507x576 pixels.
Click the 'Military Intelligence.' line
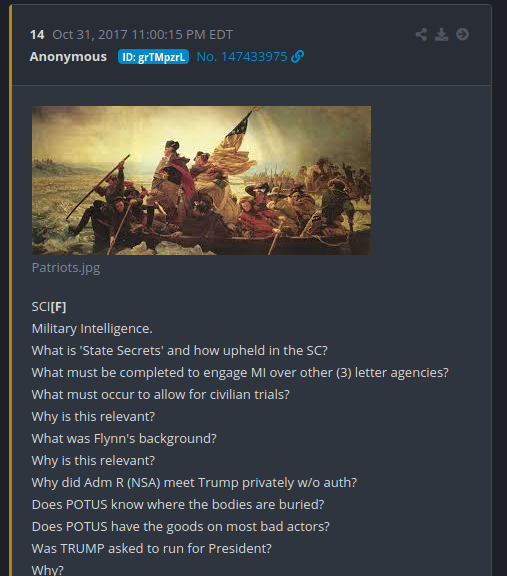tap(92, 328)
